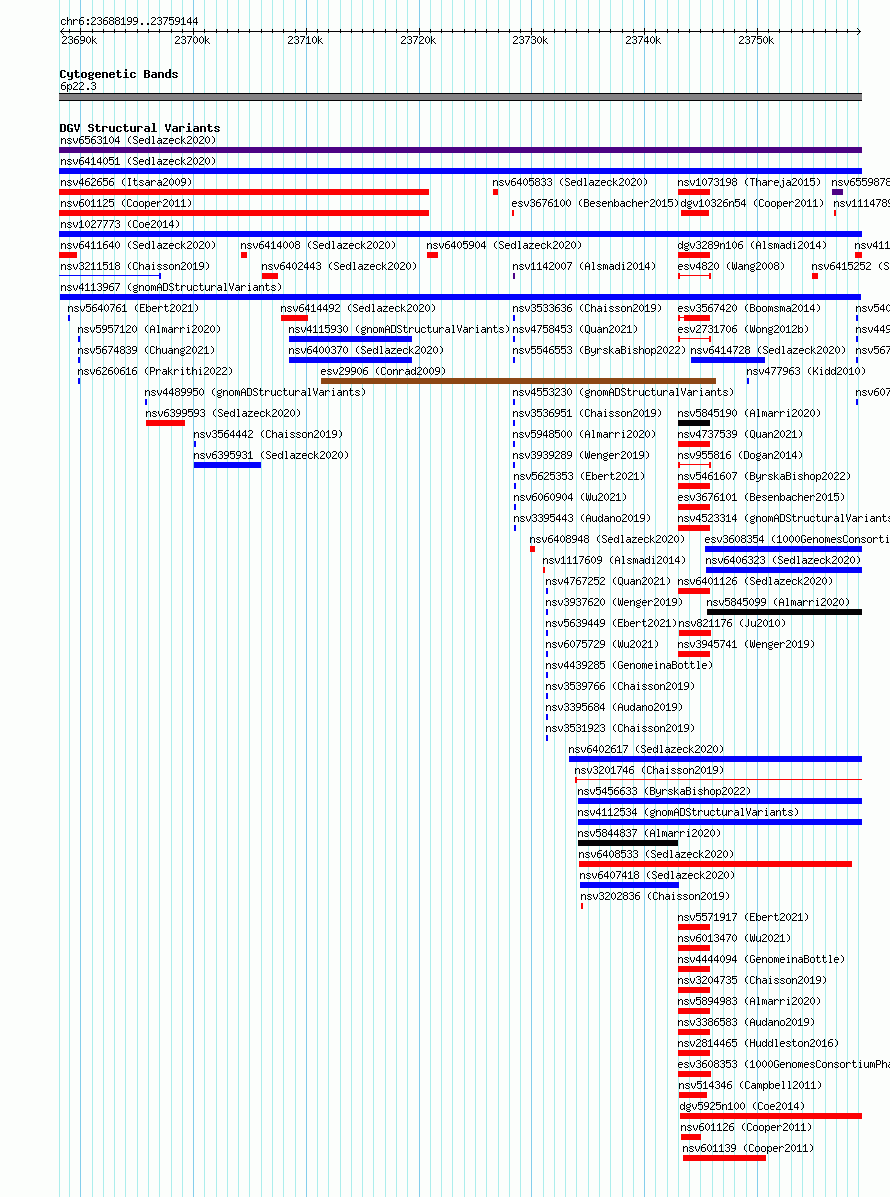Select esv3567420 (Boomsma2014) label
This screenshot has height=1197, width=890.
(750, 308)
